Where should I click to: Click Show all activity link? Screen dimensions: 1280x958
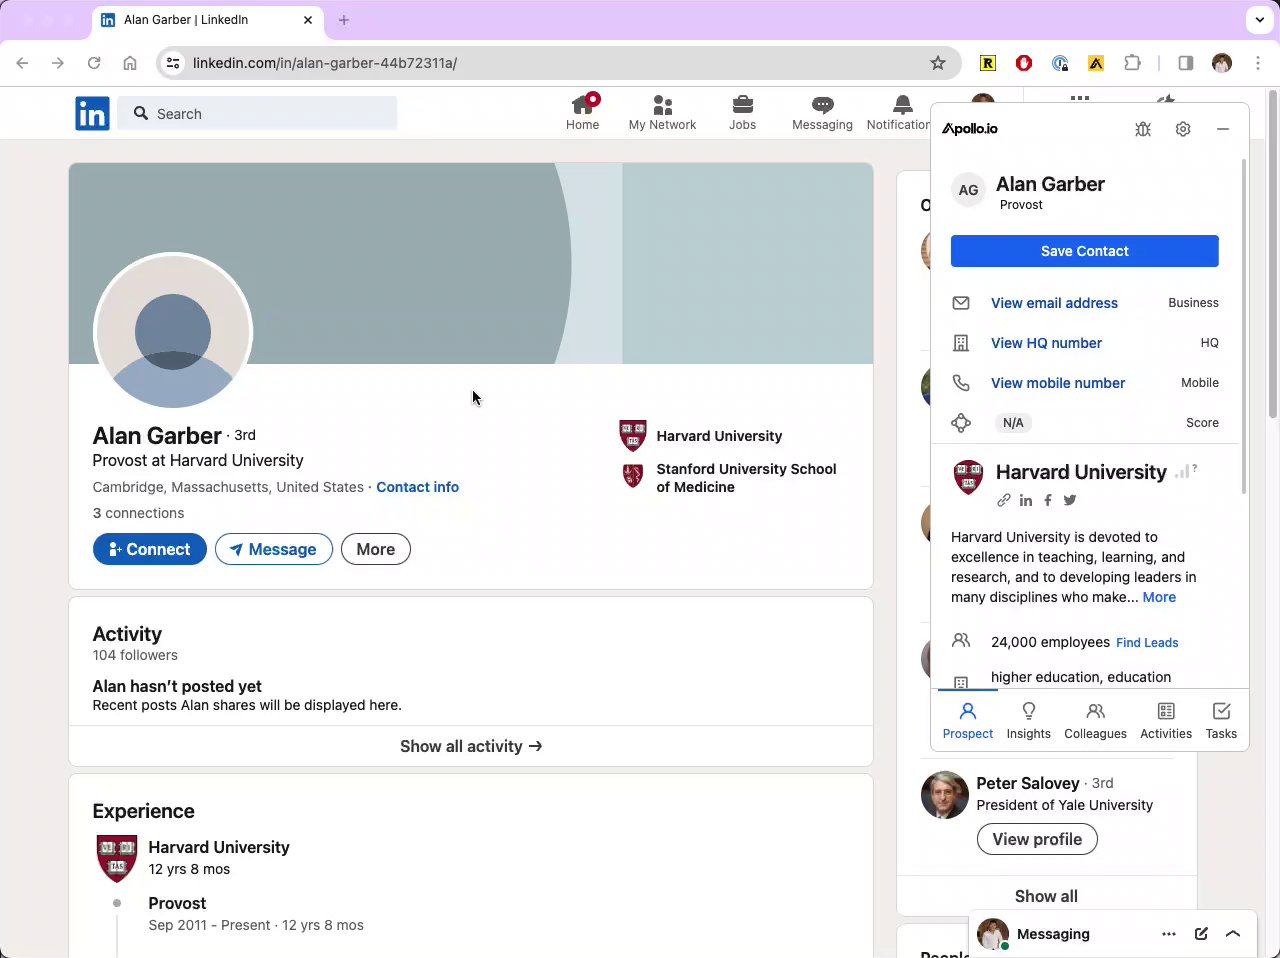coord(471,746)
